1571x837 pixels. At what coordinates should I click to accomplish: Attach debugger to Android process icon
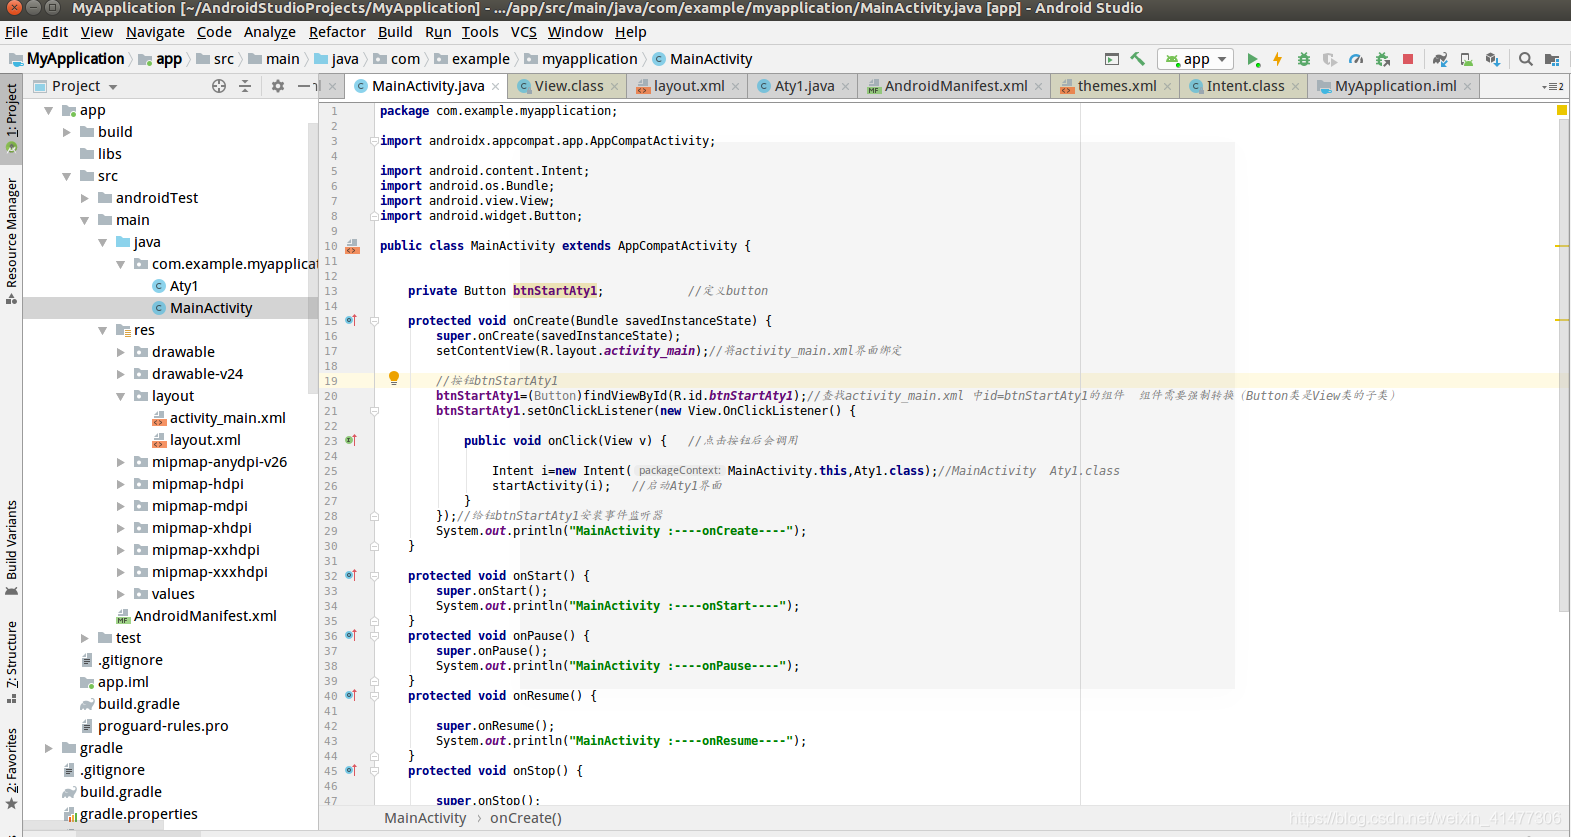[x=1383, y=59]
